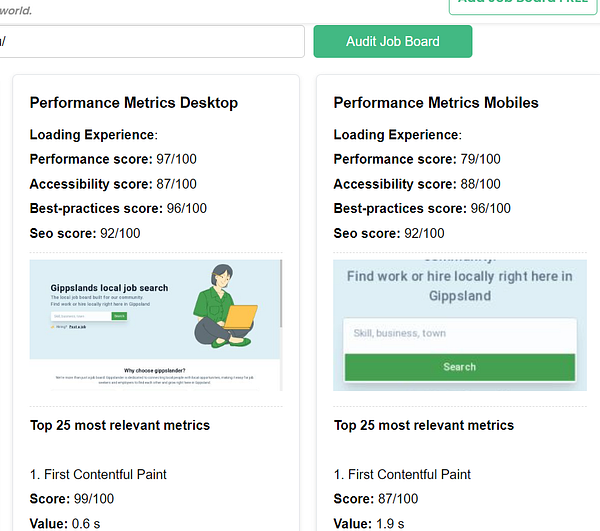Click the green Search button in desktop preview
This screenshot has width=600, height=531.
119,316
